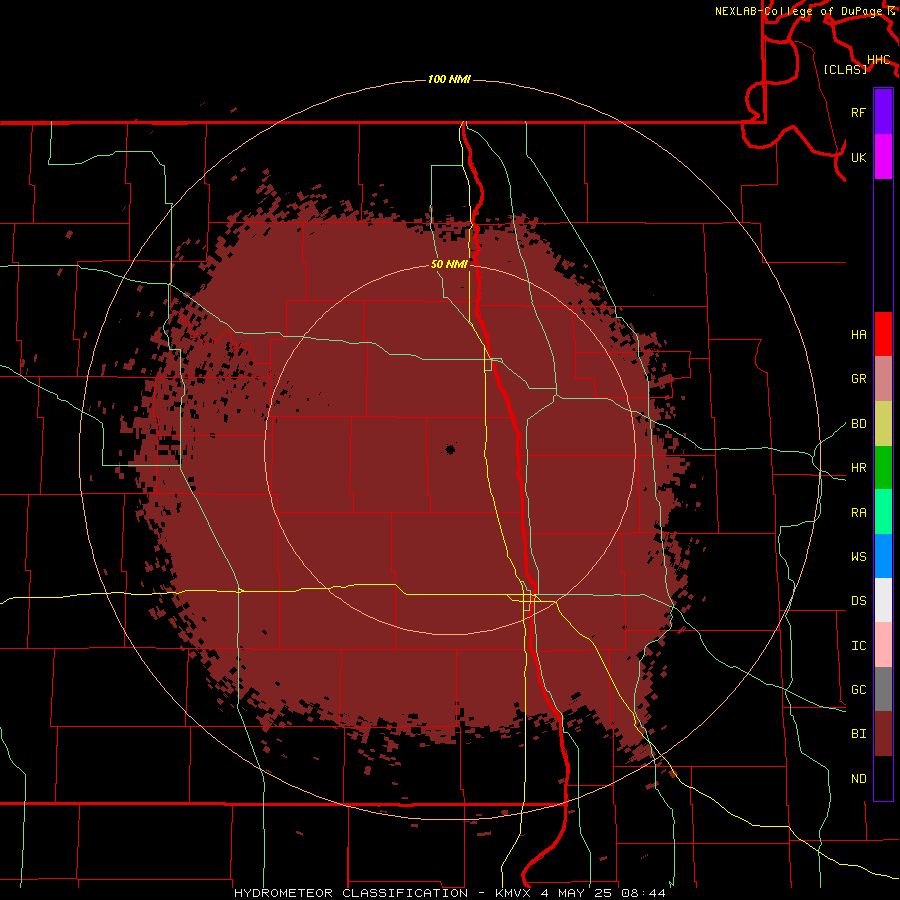The width and height of the screenshot is (900, 900).
Task: Click the [CLAS] units label
Action: coord(845,70)
